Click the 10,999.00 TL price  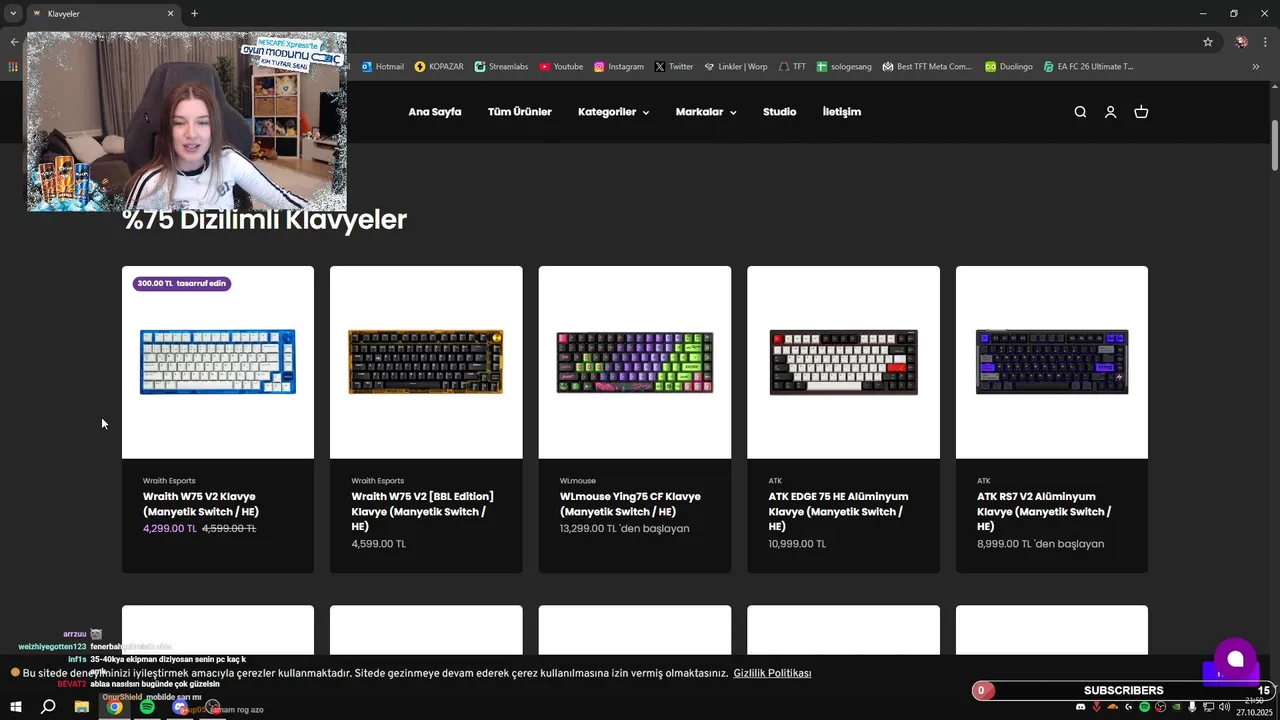[x=797, y=544]
